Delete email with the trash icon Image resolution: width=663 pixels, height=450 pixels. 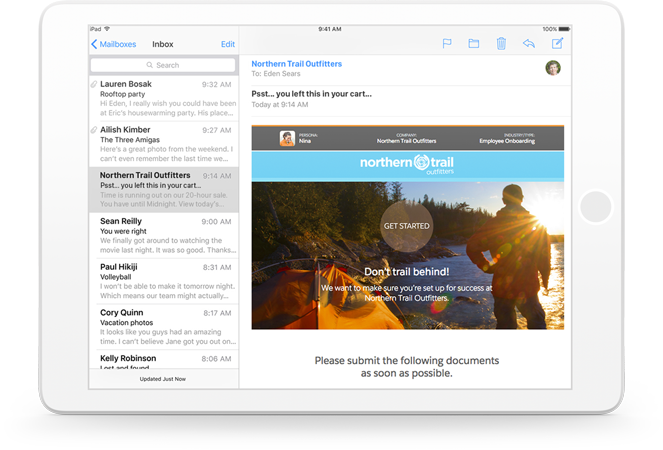coord(501,44)
